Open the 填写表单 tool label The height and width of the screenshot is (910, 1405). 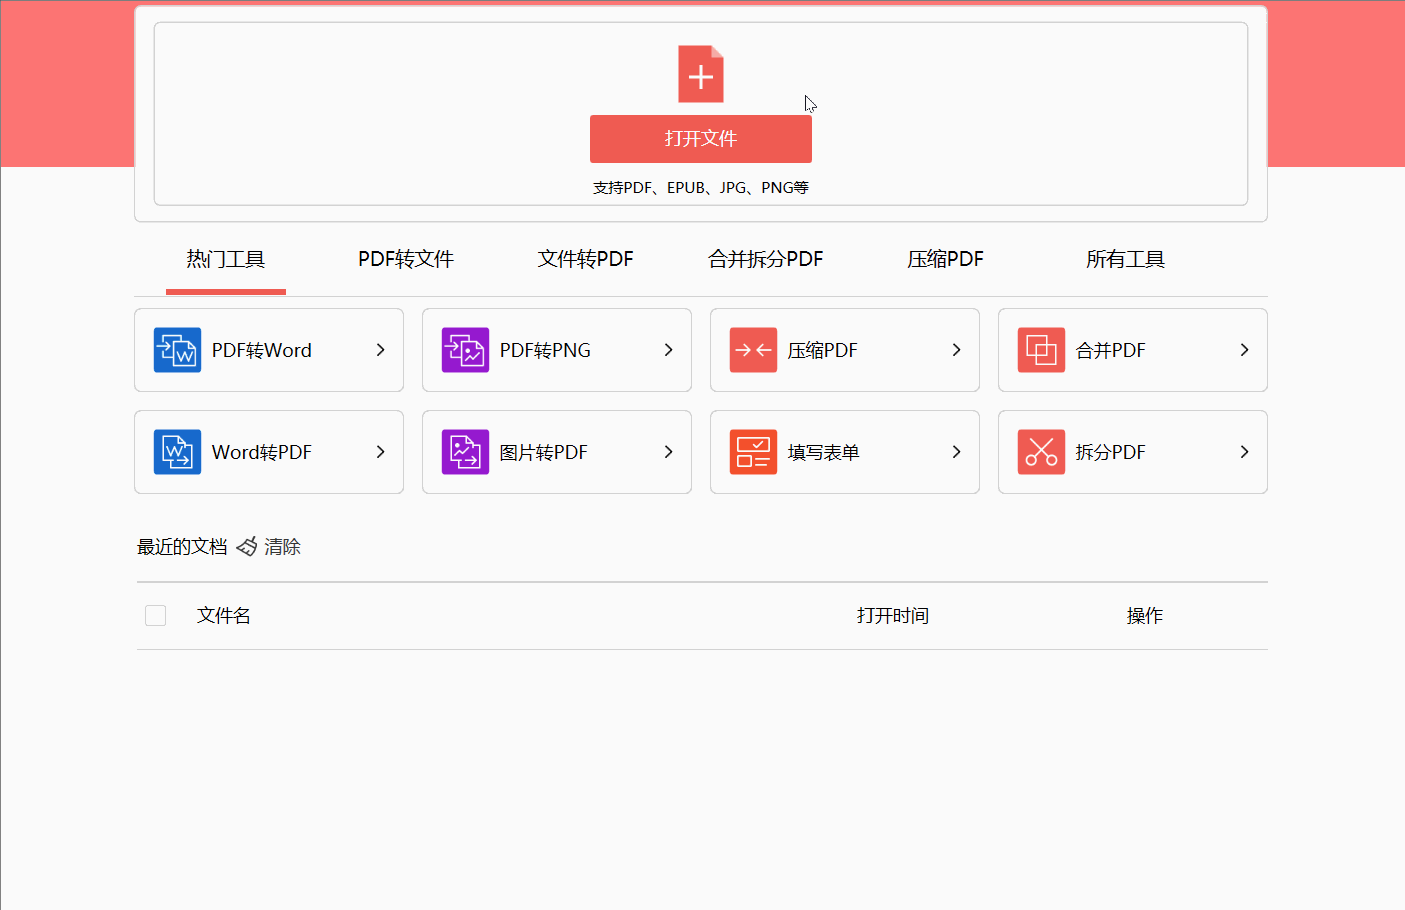click(x=824, y=453)
